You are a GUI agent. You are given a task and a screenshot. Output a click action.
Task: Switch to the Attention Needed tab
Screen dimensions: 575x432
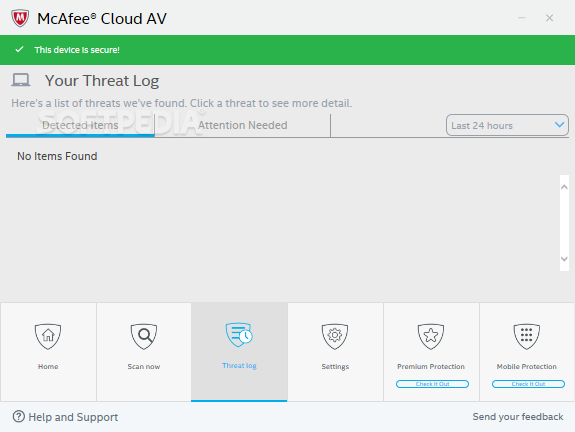(242, 125)
